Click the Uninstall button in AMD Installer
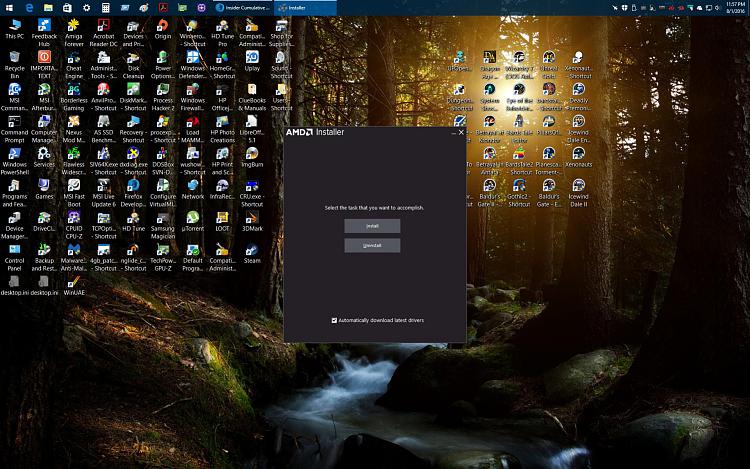750x469 pixels. (x=372, y=245)
